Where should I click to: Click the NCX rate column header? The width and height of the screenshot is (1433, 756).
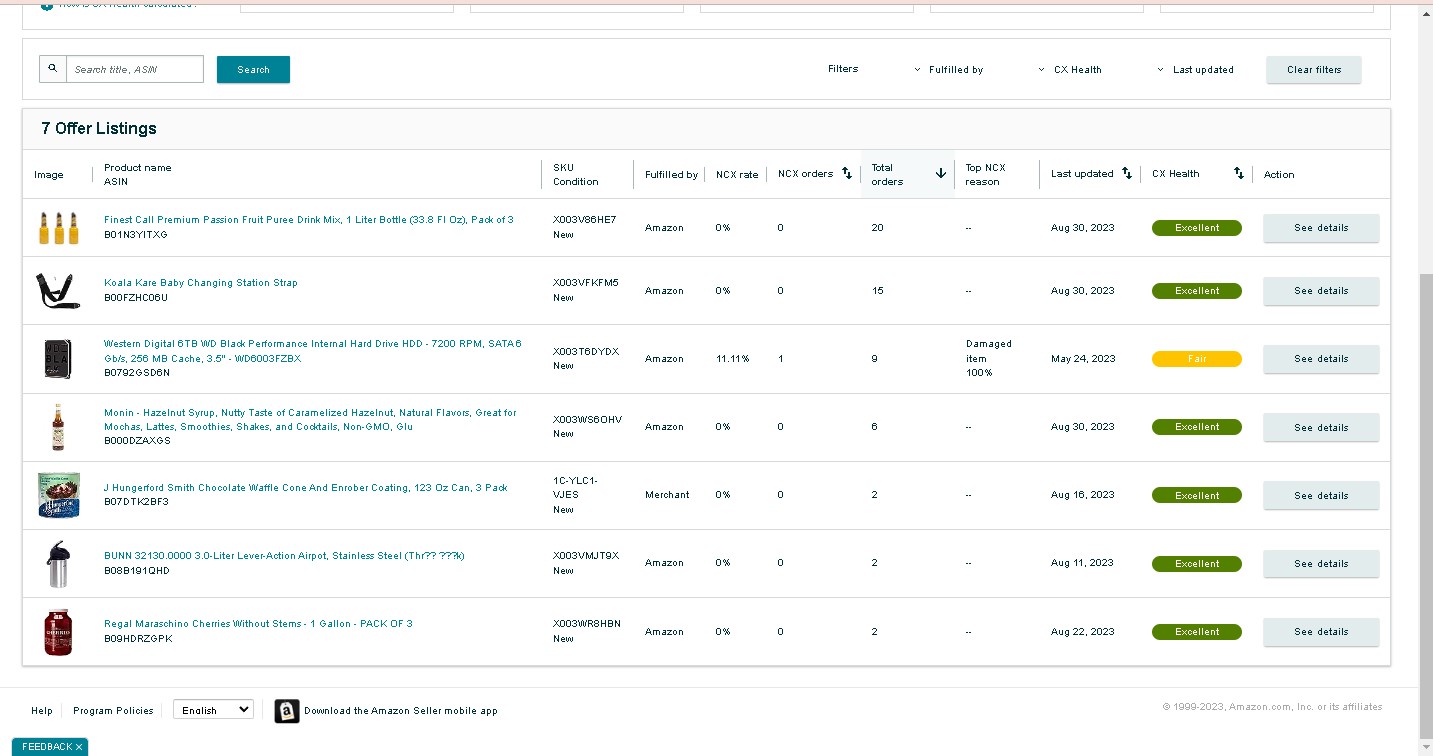(737, 175)
